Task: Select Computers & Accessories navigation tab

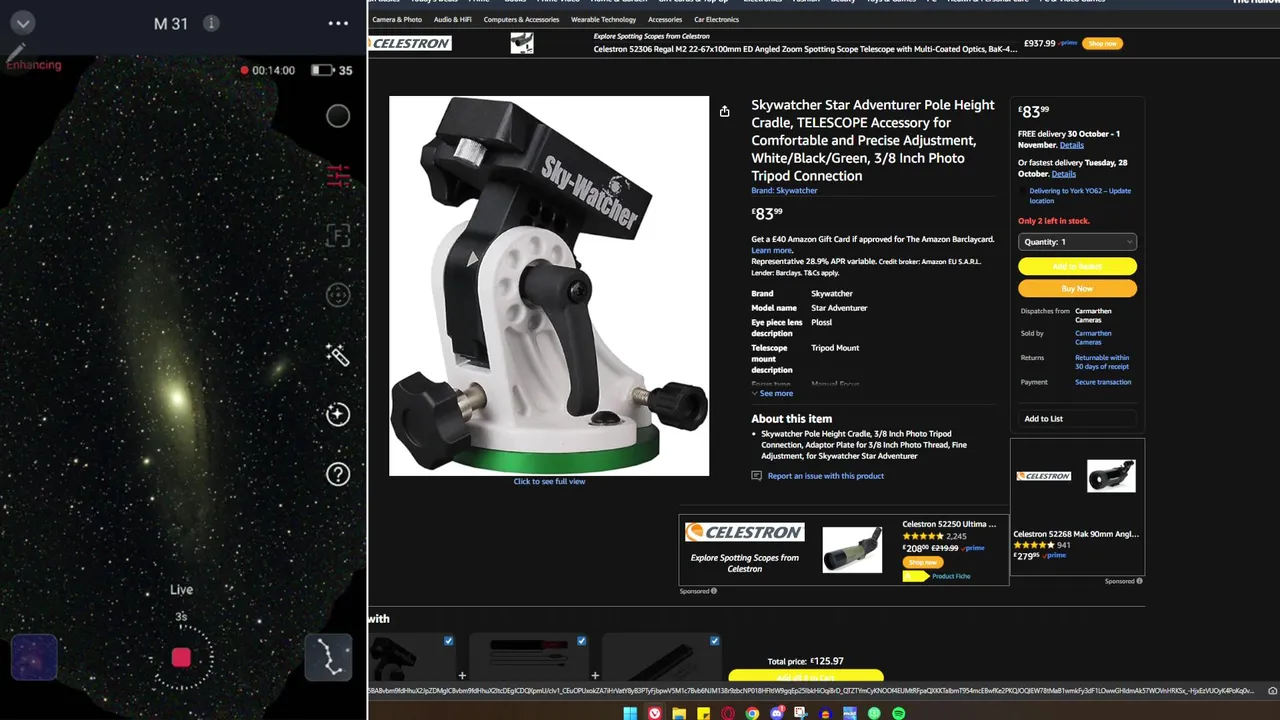Action: 521,19
